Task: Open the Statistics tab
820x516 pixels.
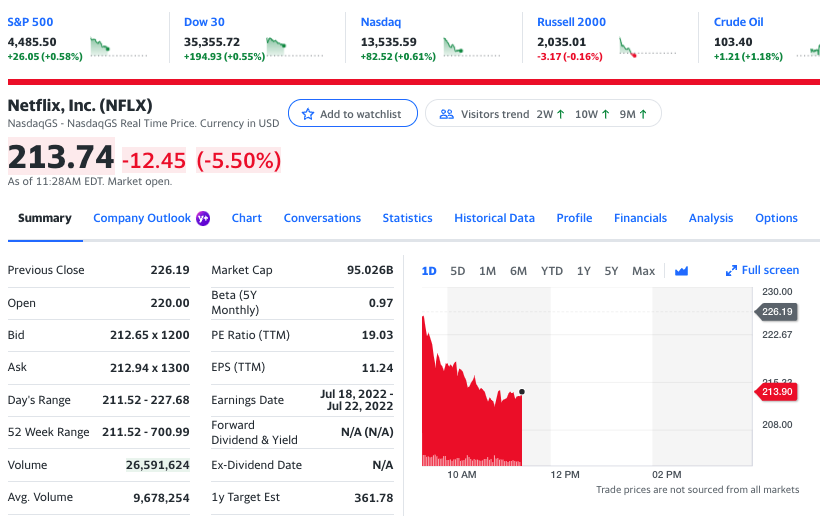Action: pos(407,218)
